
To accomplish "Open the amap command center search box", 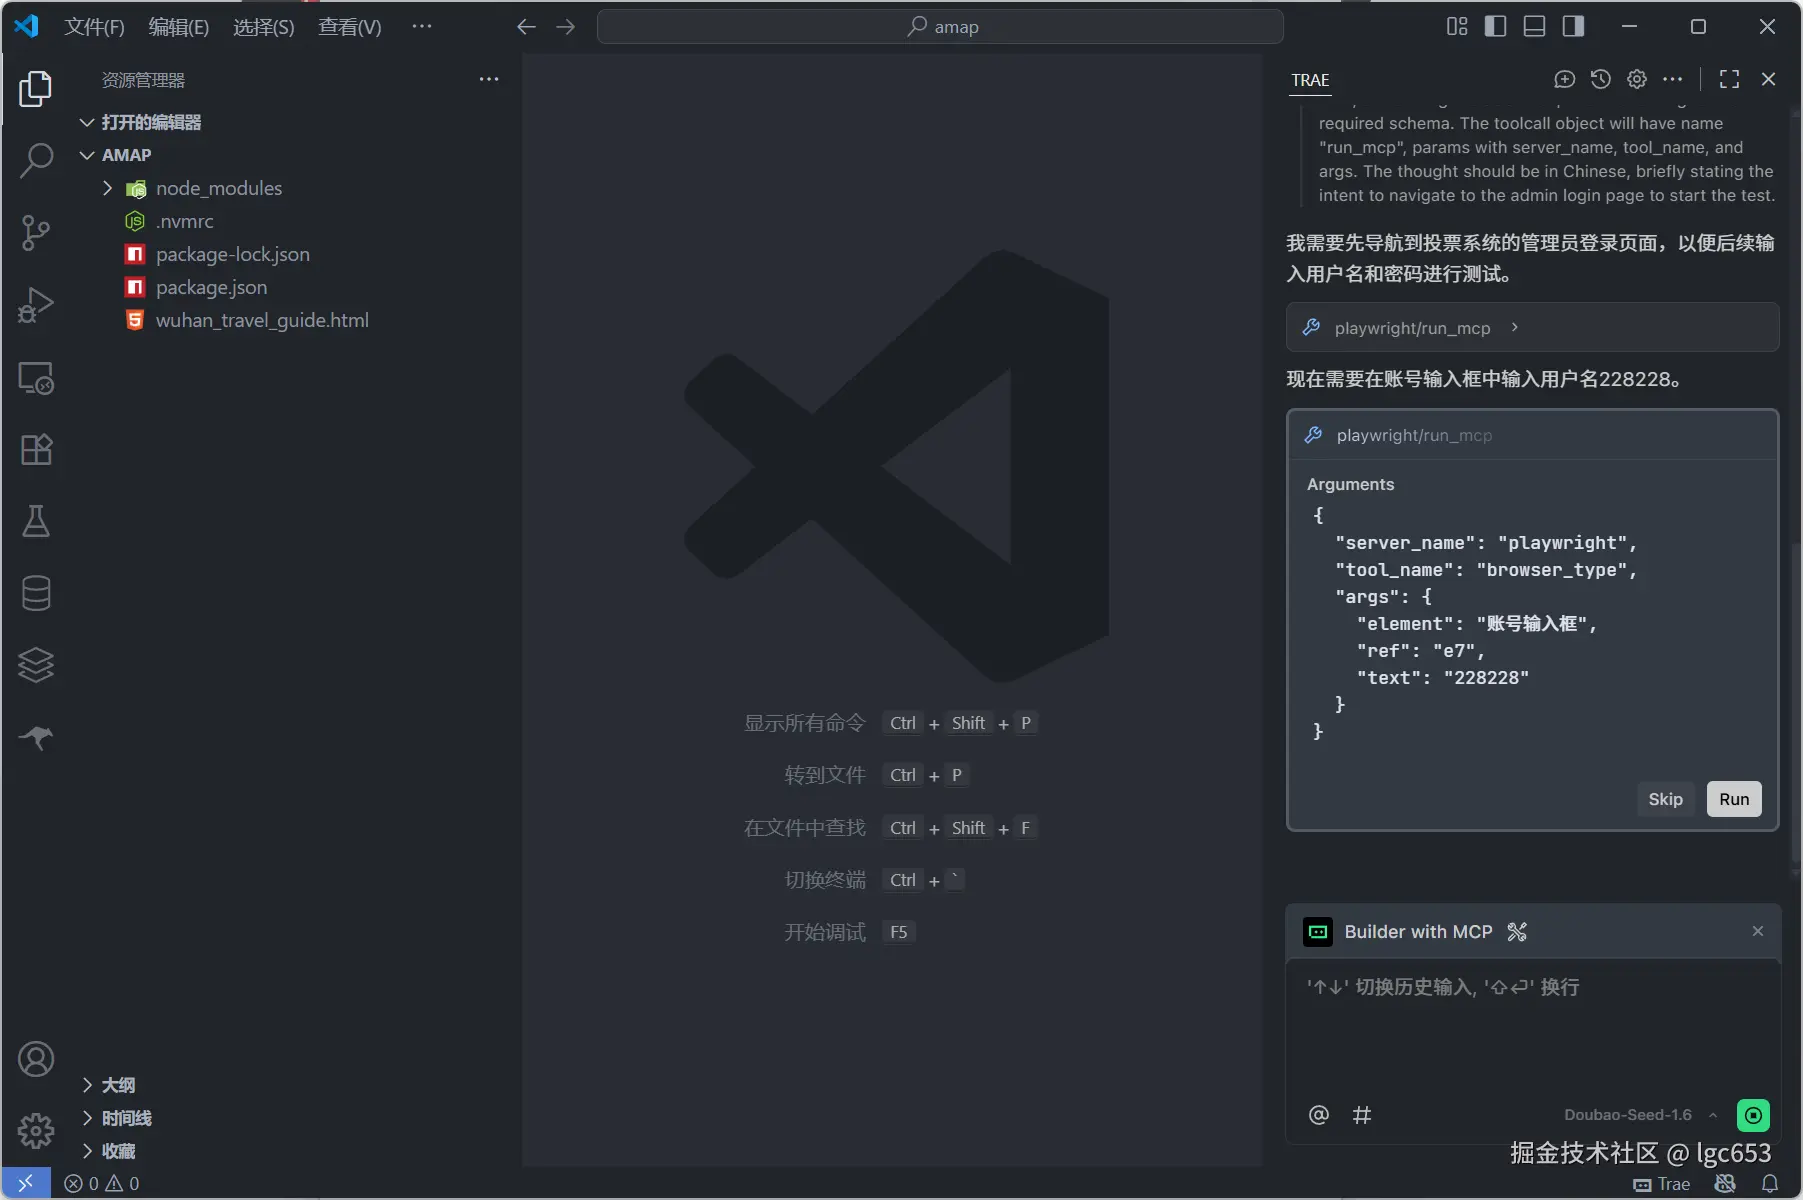I will pyautogui.click(x=940, y=27).
